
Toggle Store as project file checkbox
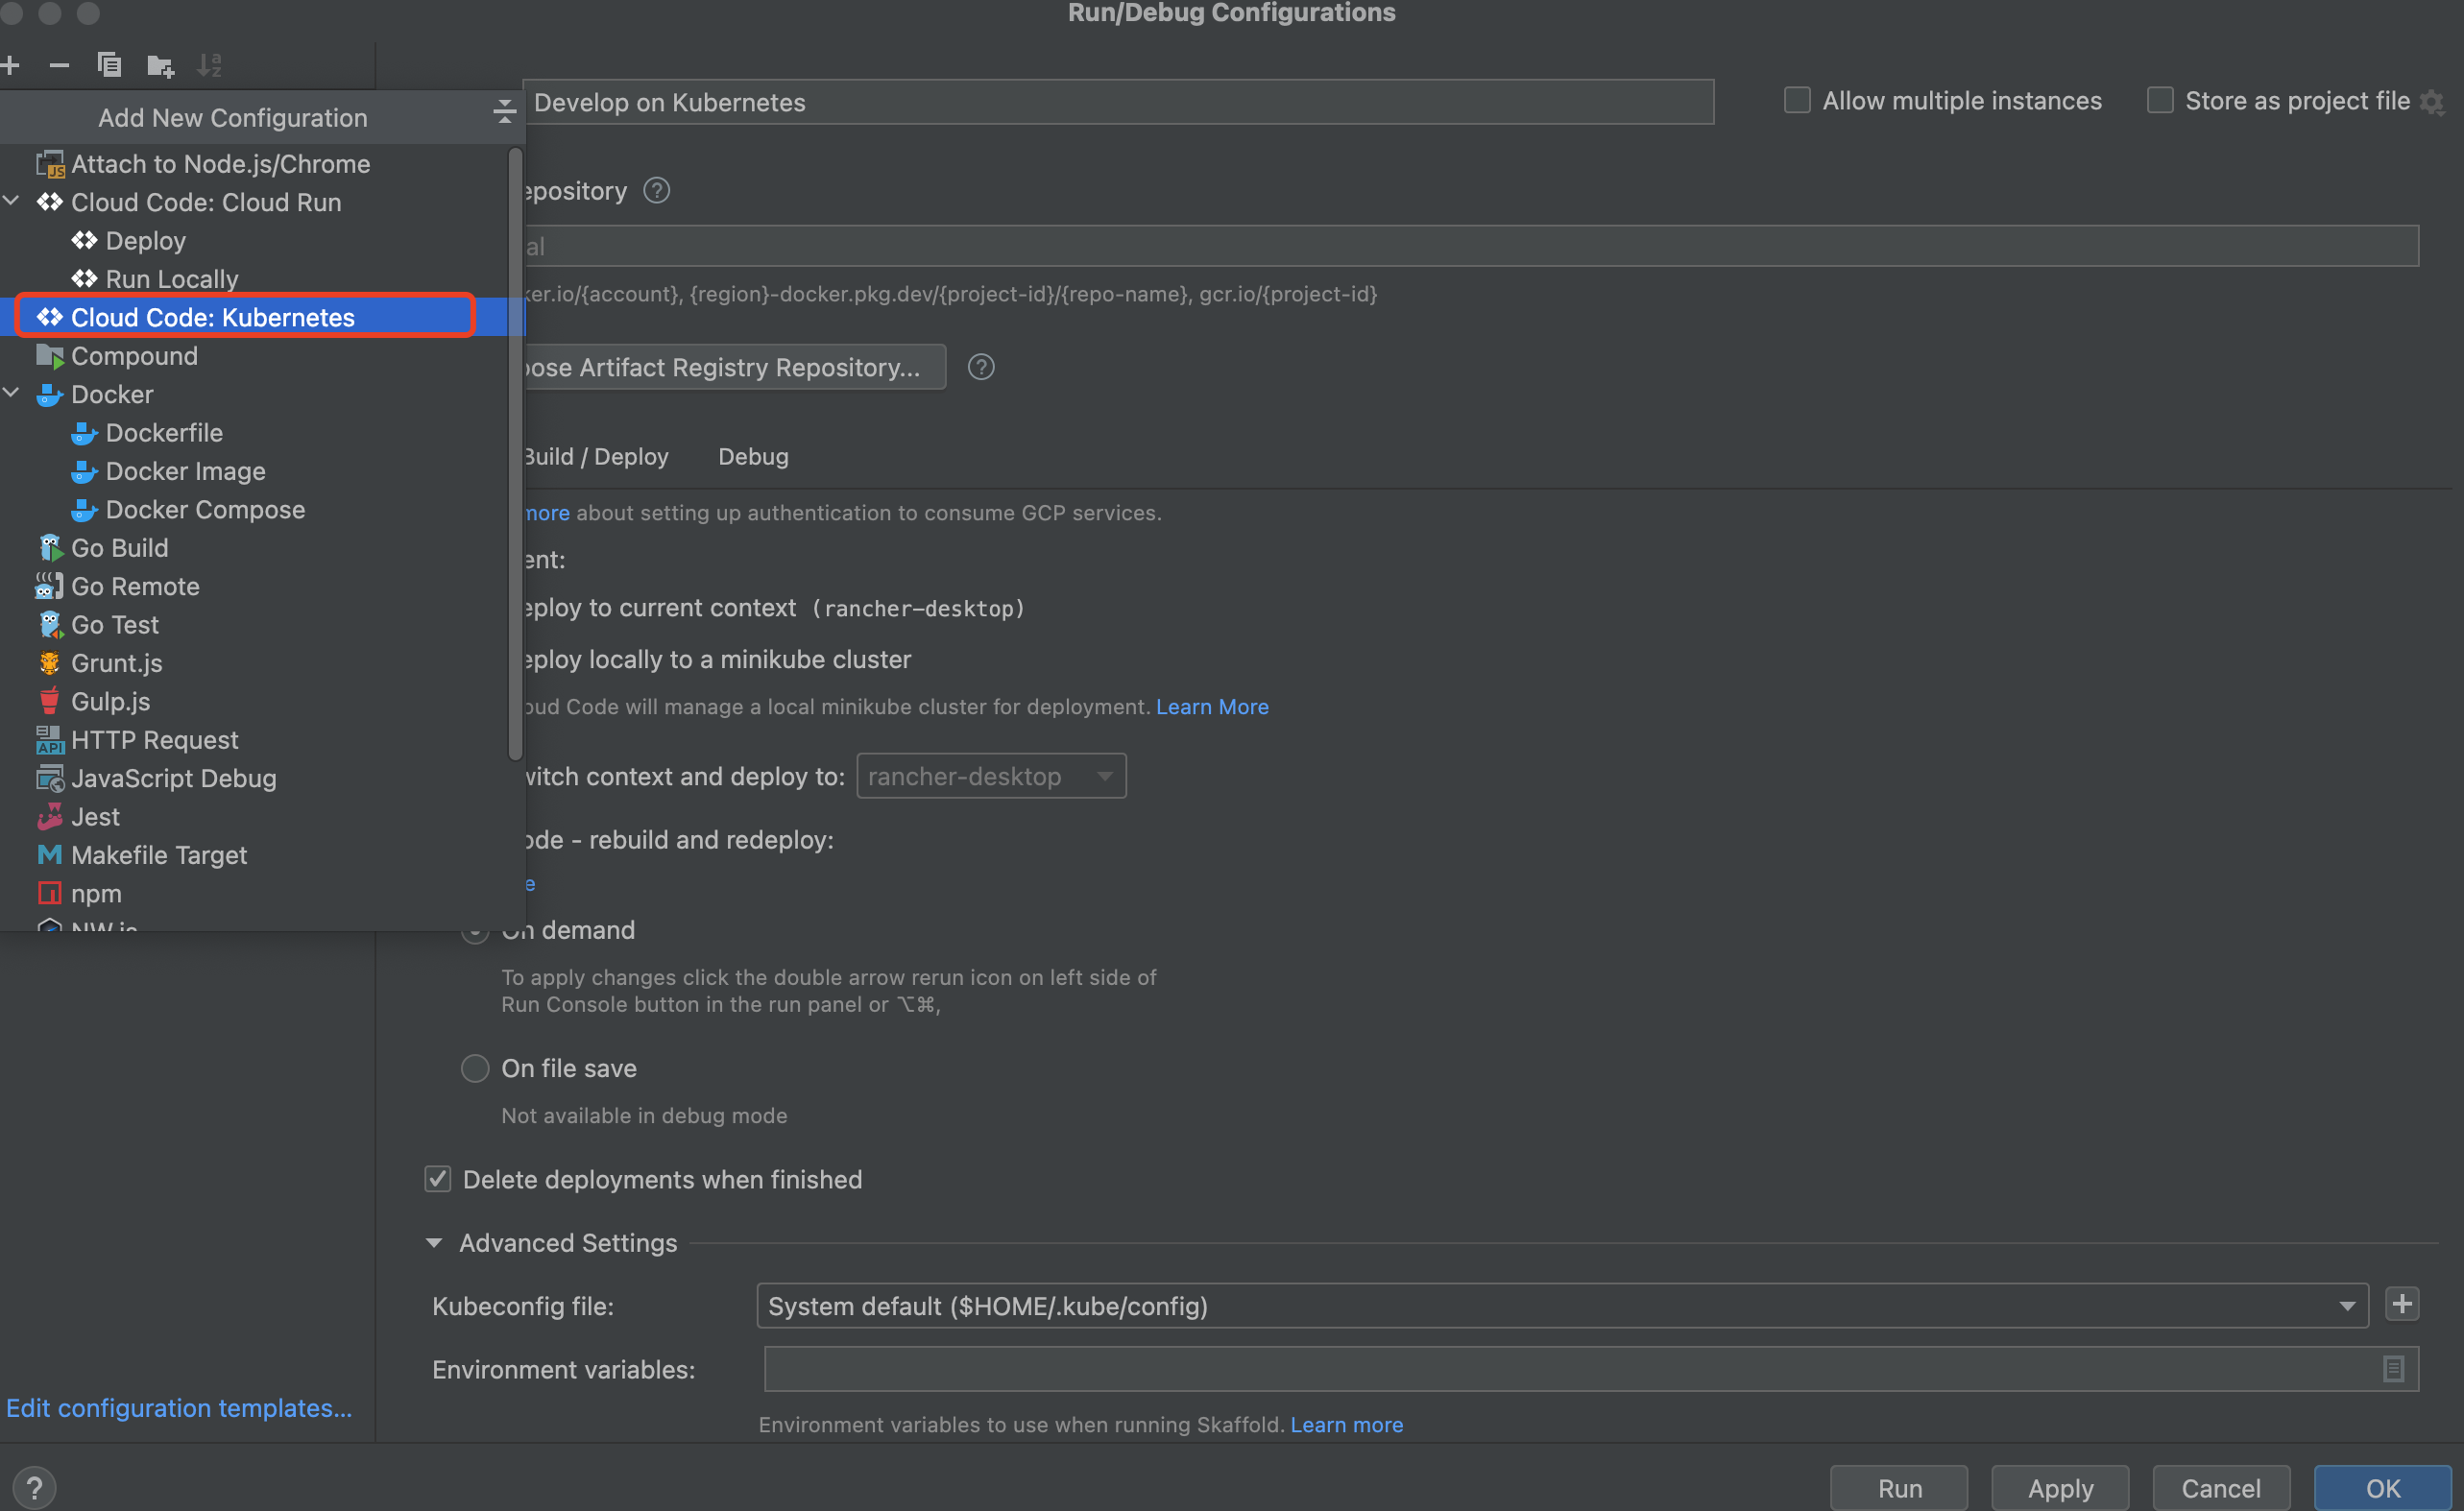click(x=2159, y=101)
